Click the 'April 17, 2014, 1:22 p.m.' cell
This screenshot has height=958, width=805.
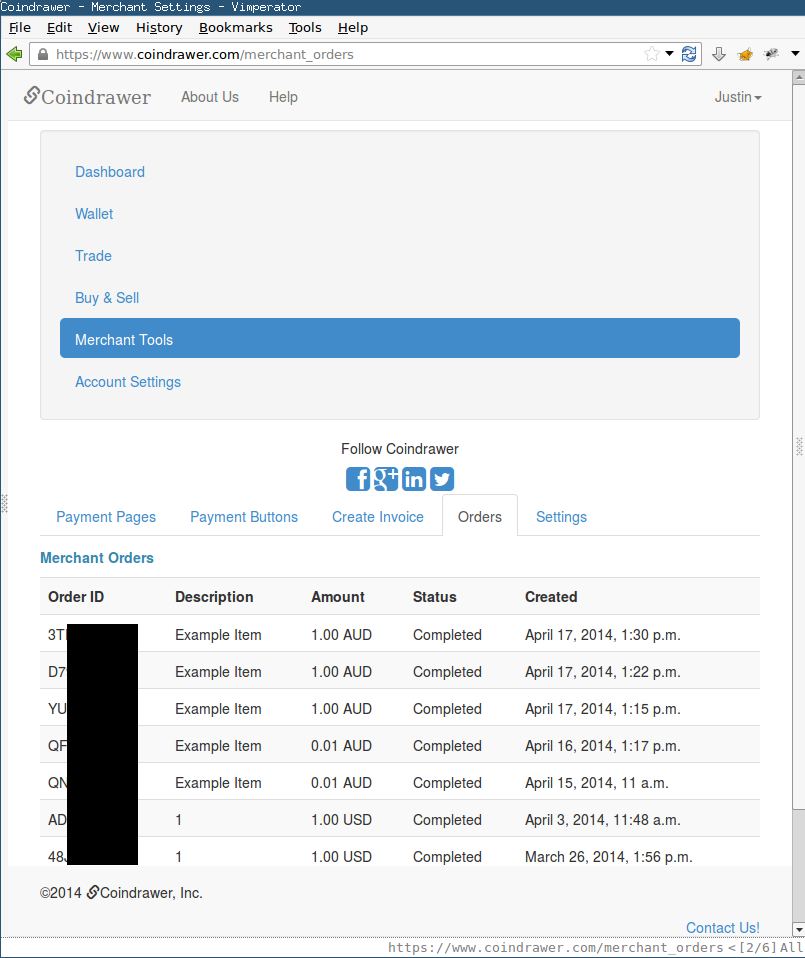[602, 672]
